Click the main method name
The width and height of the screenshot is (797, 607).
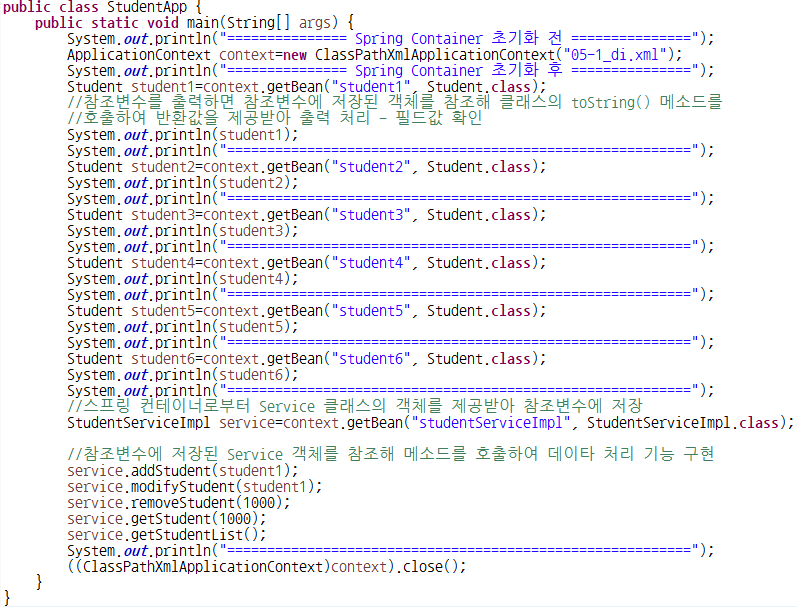click(203, 23)
